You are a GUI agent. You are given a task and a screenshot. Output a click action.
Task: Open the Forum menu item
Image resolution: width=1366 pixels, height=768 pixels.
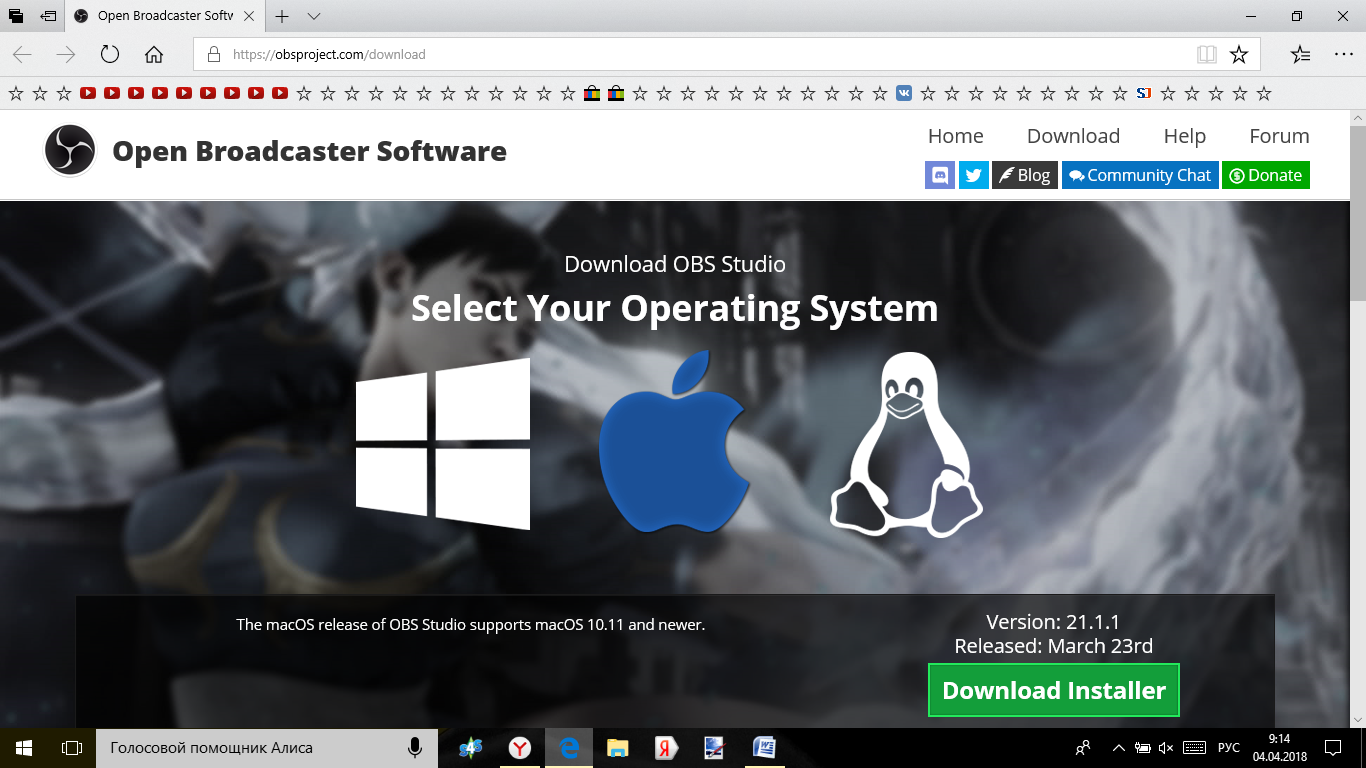coord(1279,136)
